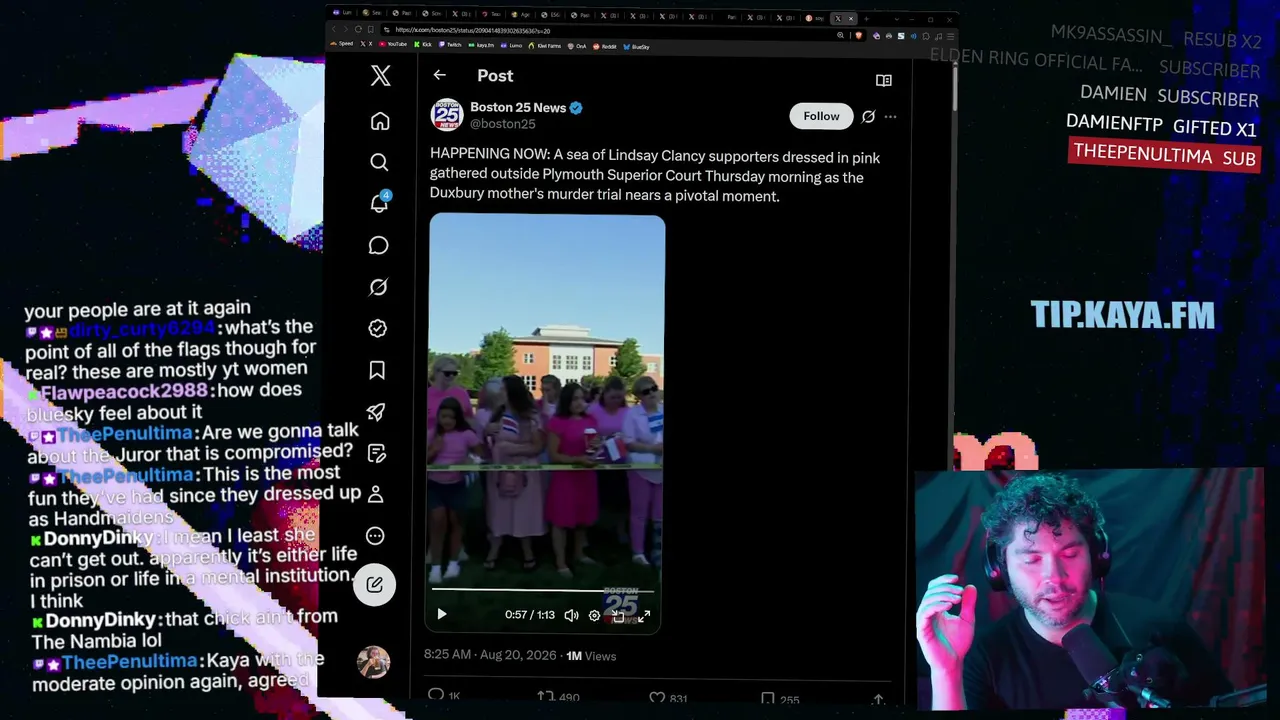The height and width of the screenshot is (720, 1280).
Task: Open the OnA bookmark
Action: 577,46
